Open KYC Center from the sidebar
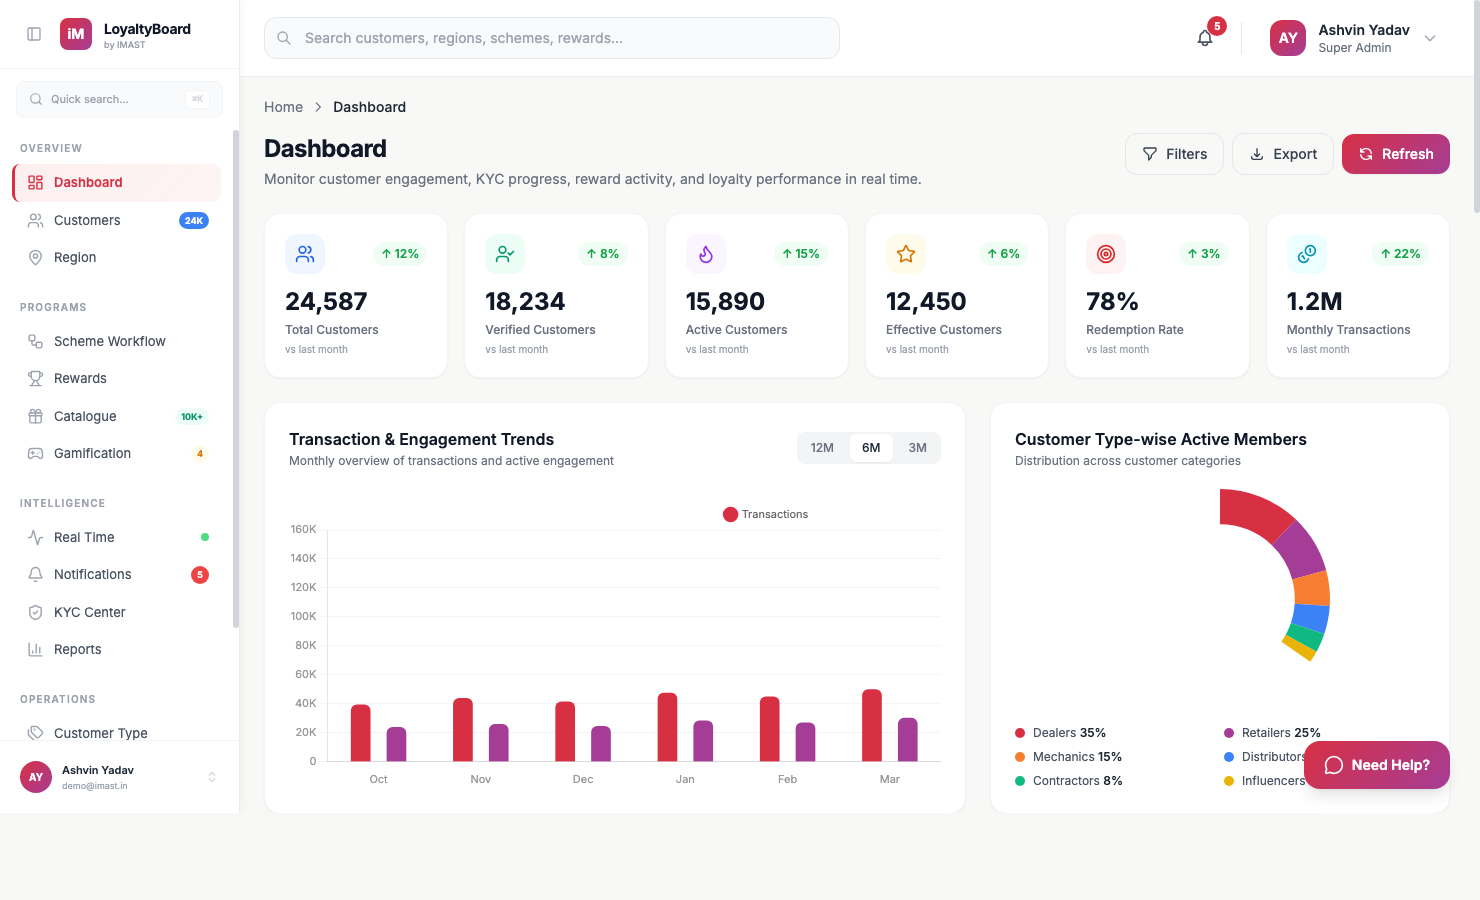This screenshot has height=900, width=1480. (x=89, y=612)
